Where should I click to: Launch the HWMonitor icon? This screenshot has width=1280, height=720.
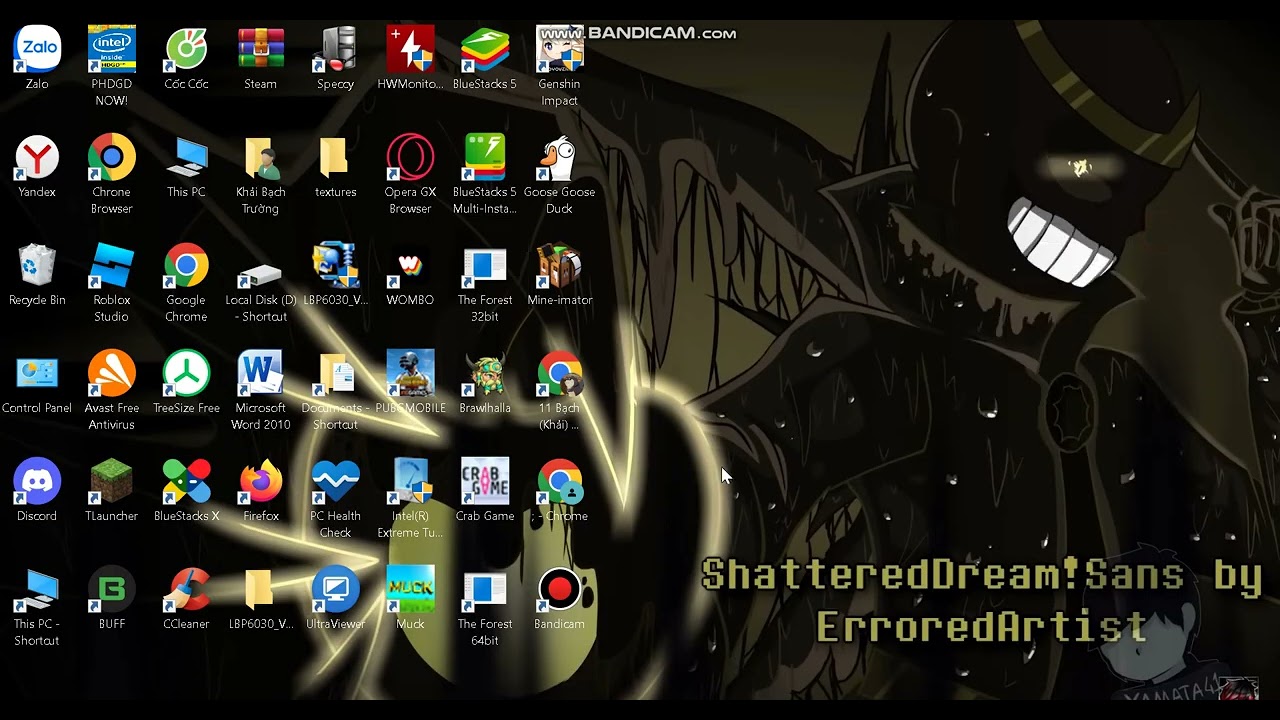410,49
